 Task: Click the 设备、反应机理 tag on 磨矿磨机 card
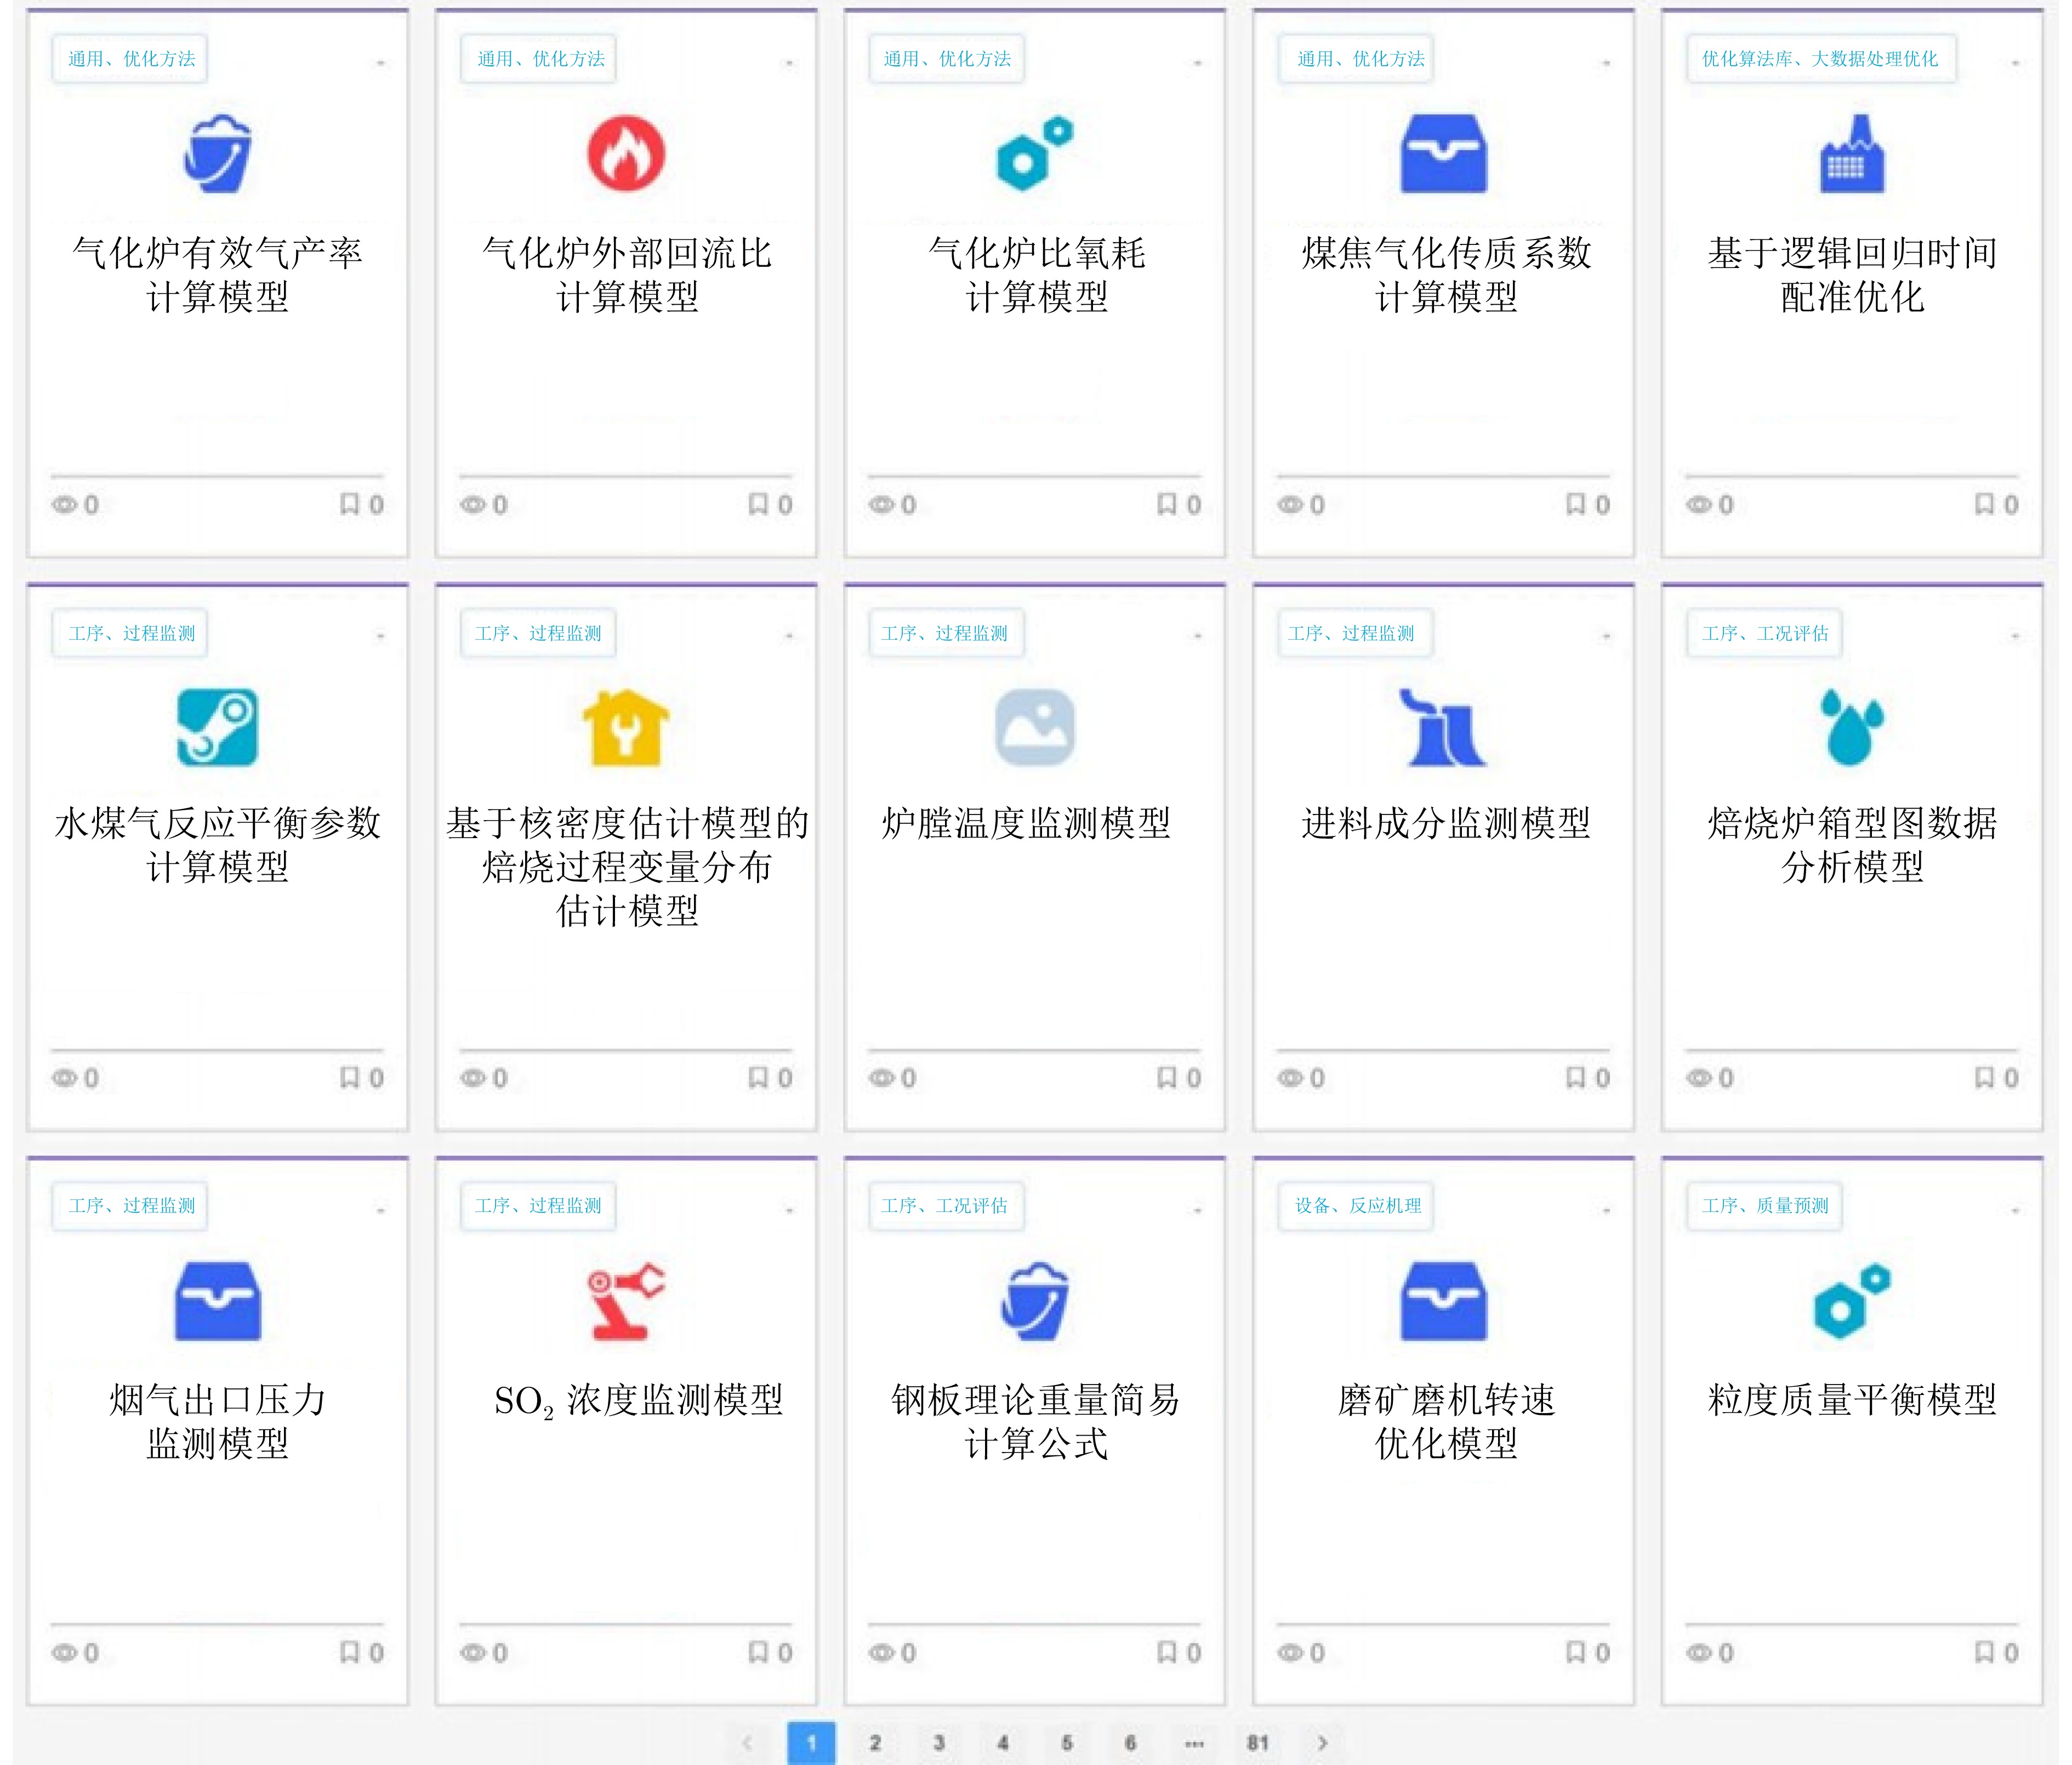click(x=1357, y=1206)
